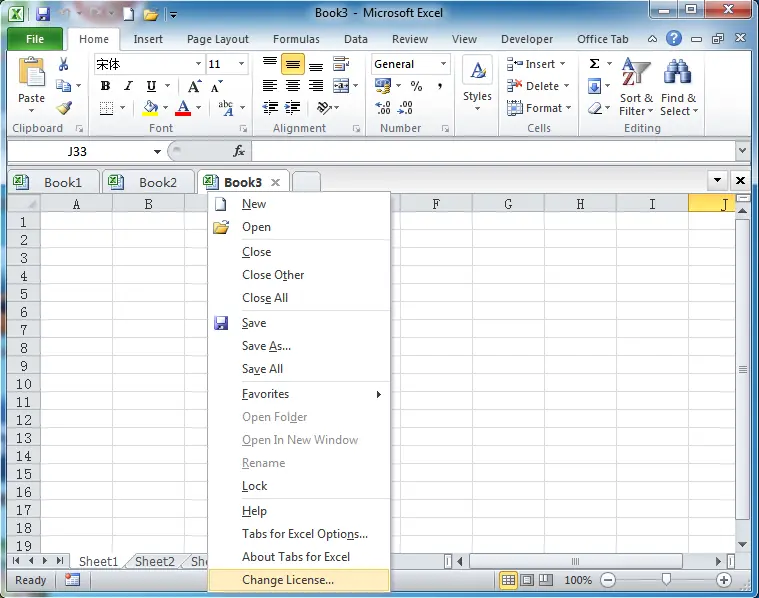The image size is (759, 598).
Task: Click the Clear eraser icon
Action: point(595,108)
